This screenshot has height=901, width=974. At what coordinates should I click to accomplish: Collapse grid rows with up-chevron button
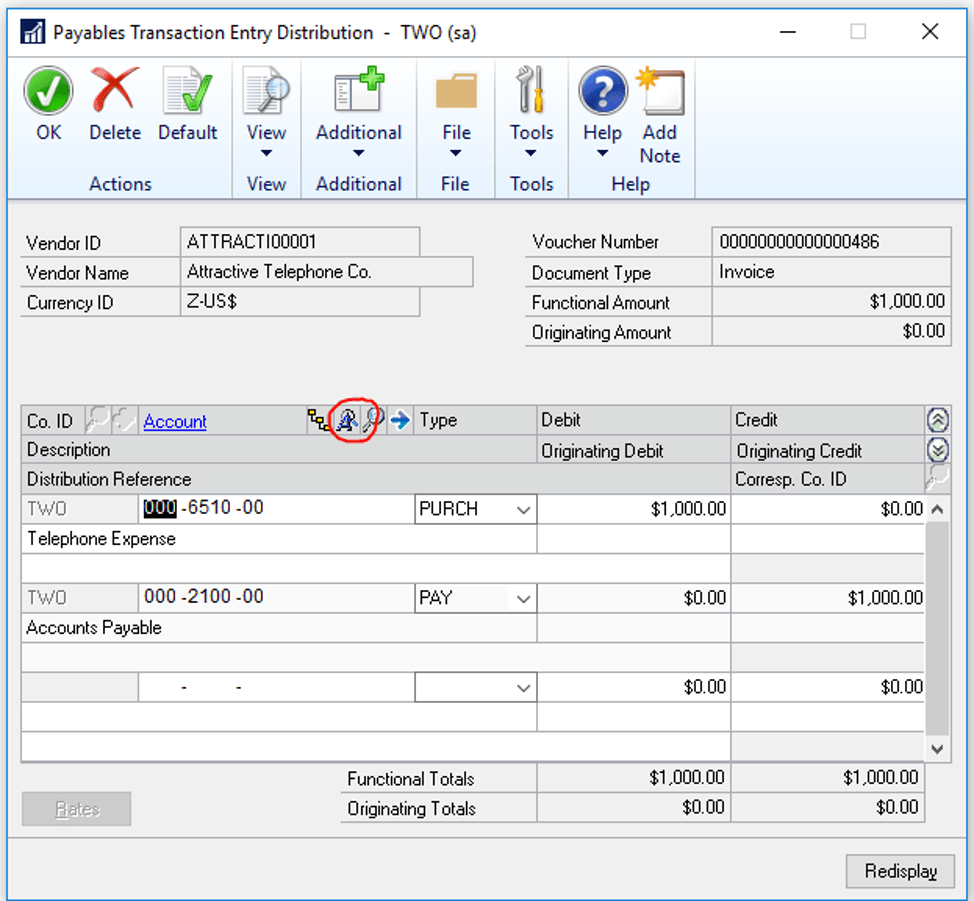(x=938, y=420)
